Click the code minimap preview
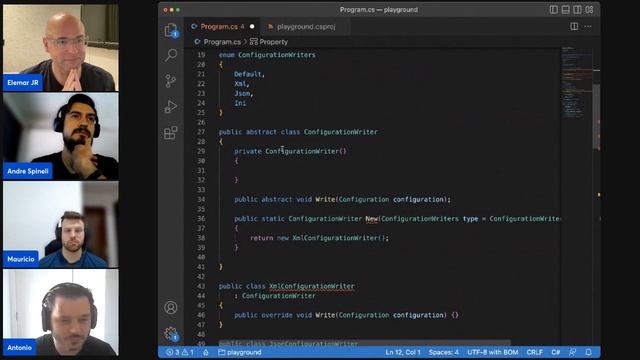Viewport: 640px width, 360px height. (x=576, y=82)
